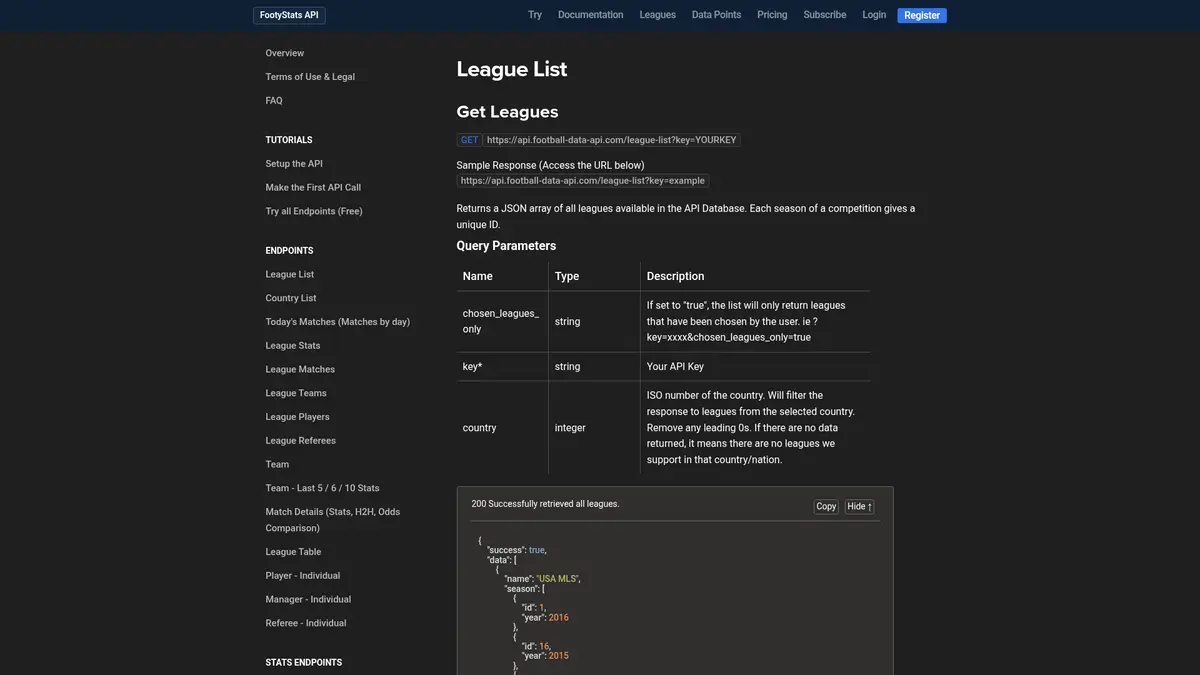This screenshot has height=675, width=1200.
Task: Open Leagues in the top navigation
Action: coord(658,15)
